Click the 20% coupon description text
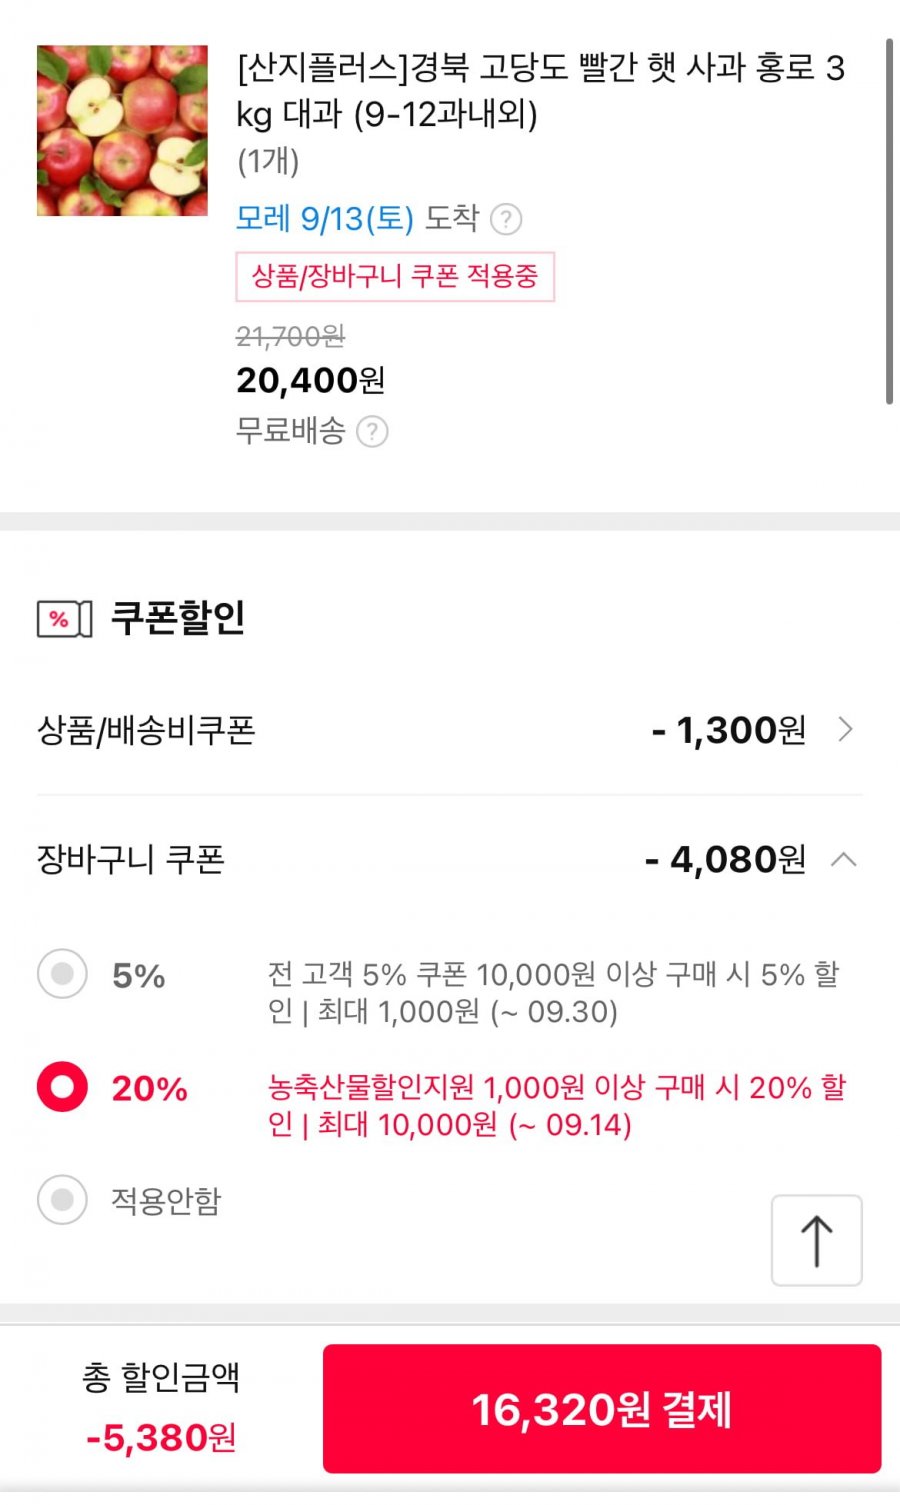 557,1106
